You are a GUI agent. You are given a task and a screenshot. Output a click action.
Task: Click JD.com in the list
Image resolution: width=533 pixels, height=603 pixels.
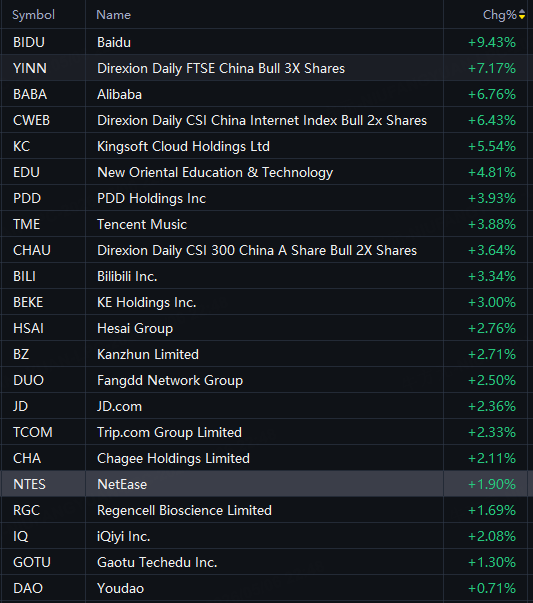click(x=120, y=406)
